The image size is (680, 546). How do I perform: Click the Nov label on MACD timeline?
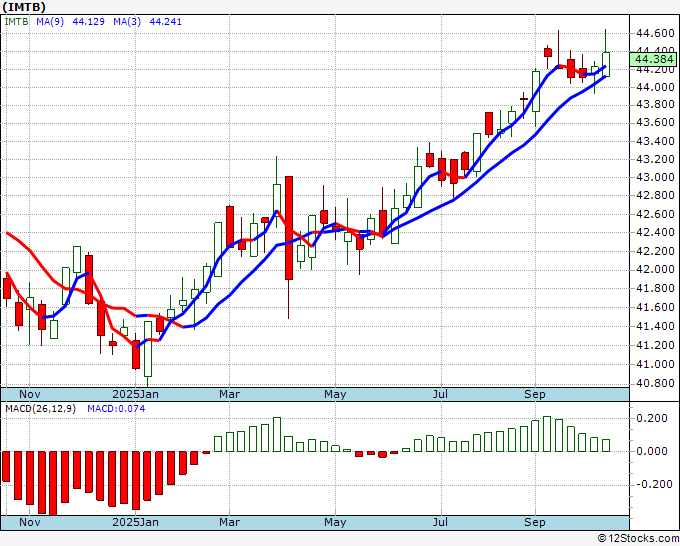[x=29, y=522]
